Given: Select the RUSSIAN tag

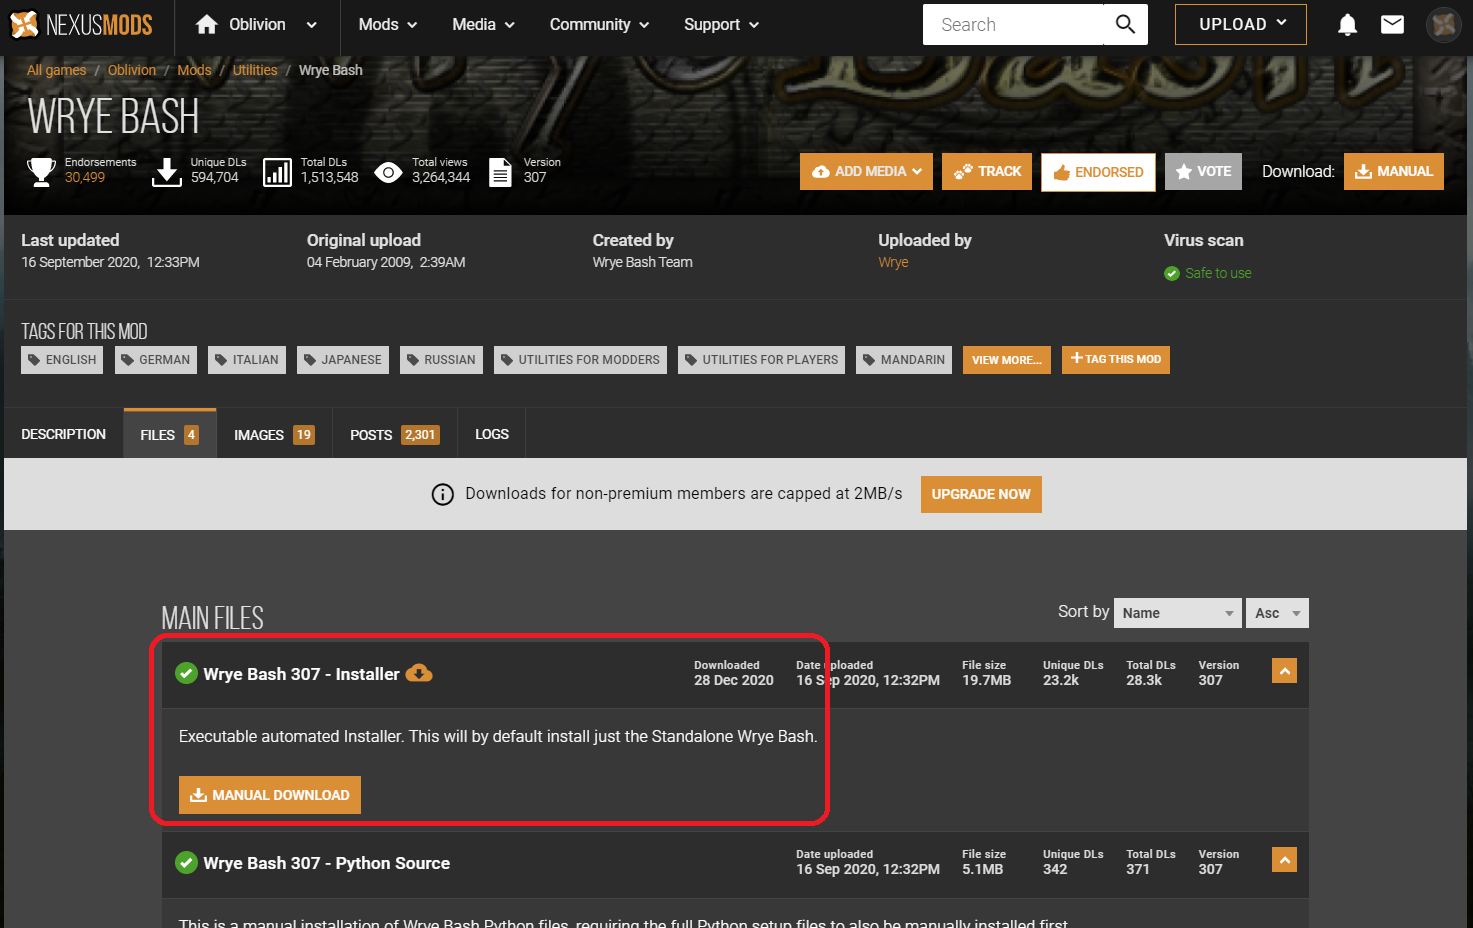Looking at the screenshot, I should pyautogui.click(x=441, y=360).
